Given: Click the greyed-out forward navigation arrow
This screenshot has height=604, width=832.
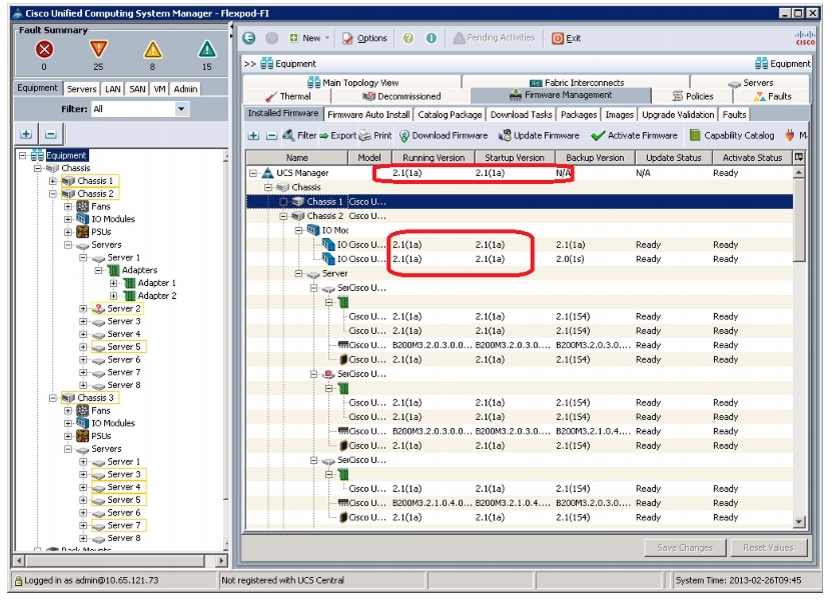Looking at the screenshot, I should (272, 38).
